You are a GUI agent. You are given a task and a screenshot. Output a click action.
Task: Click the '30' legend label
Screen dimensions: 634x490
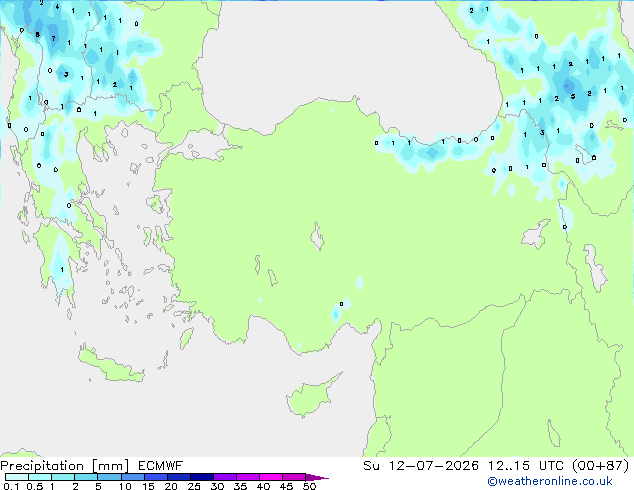tap(217, 486)
